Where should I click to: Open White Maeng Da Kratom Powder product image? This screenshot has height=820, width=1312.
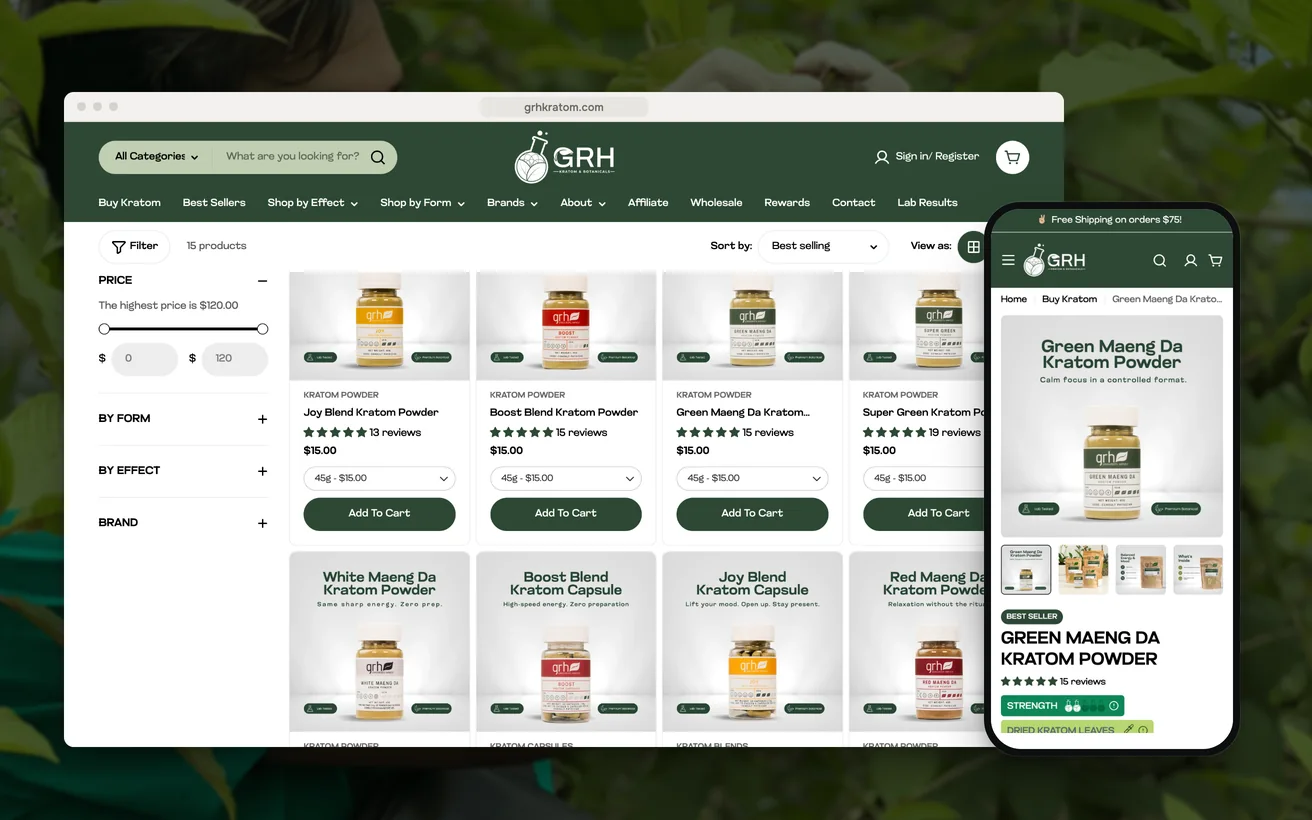(x=379, y=642)
